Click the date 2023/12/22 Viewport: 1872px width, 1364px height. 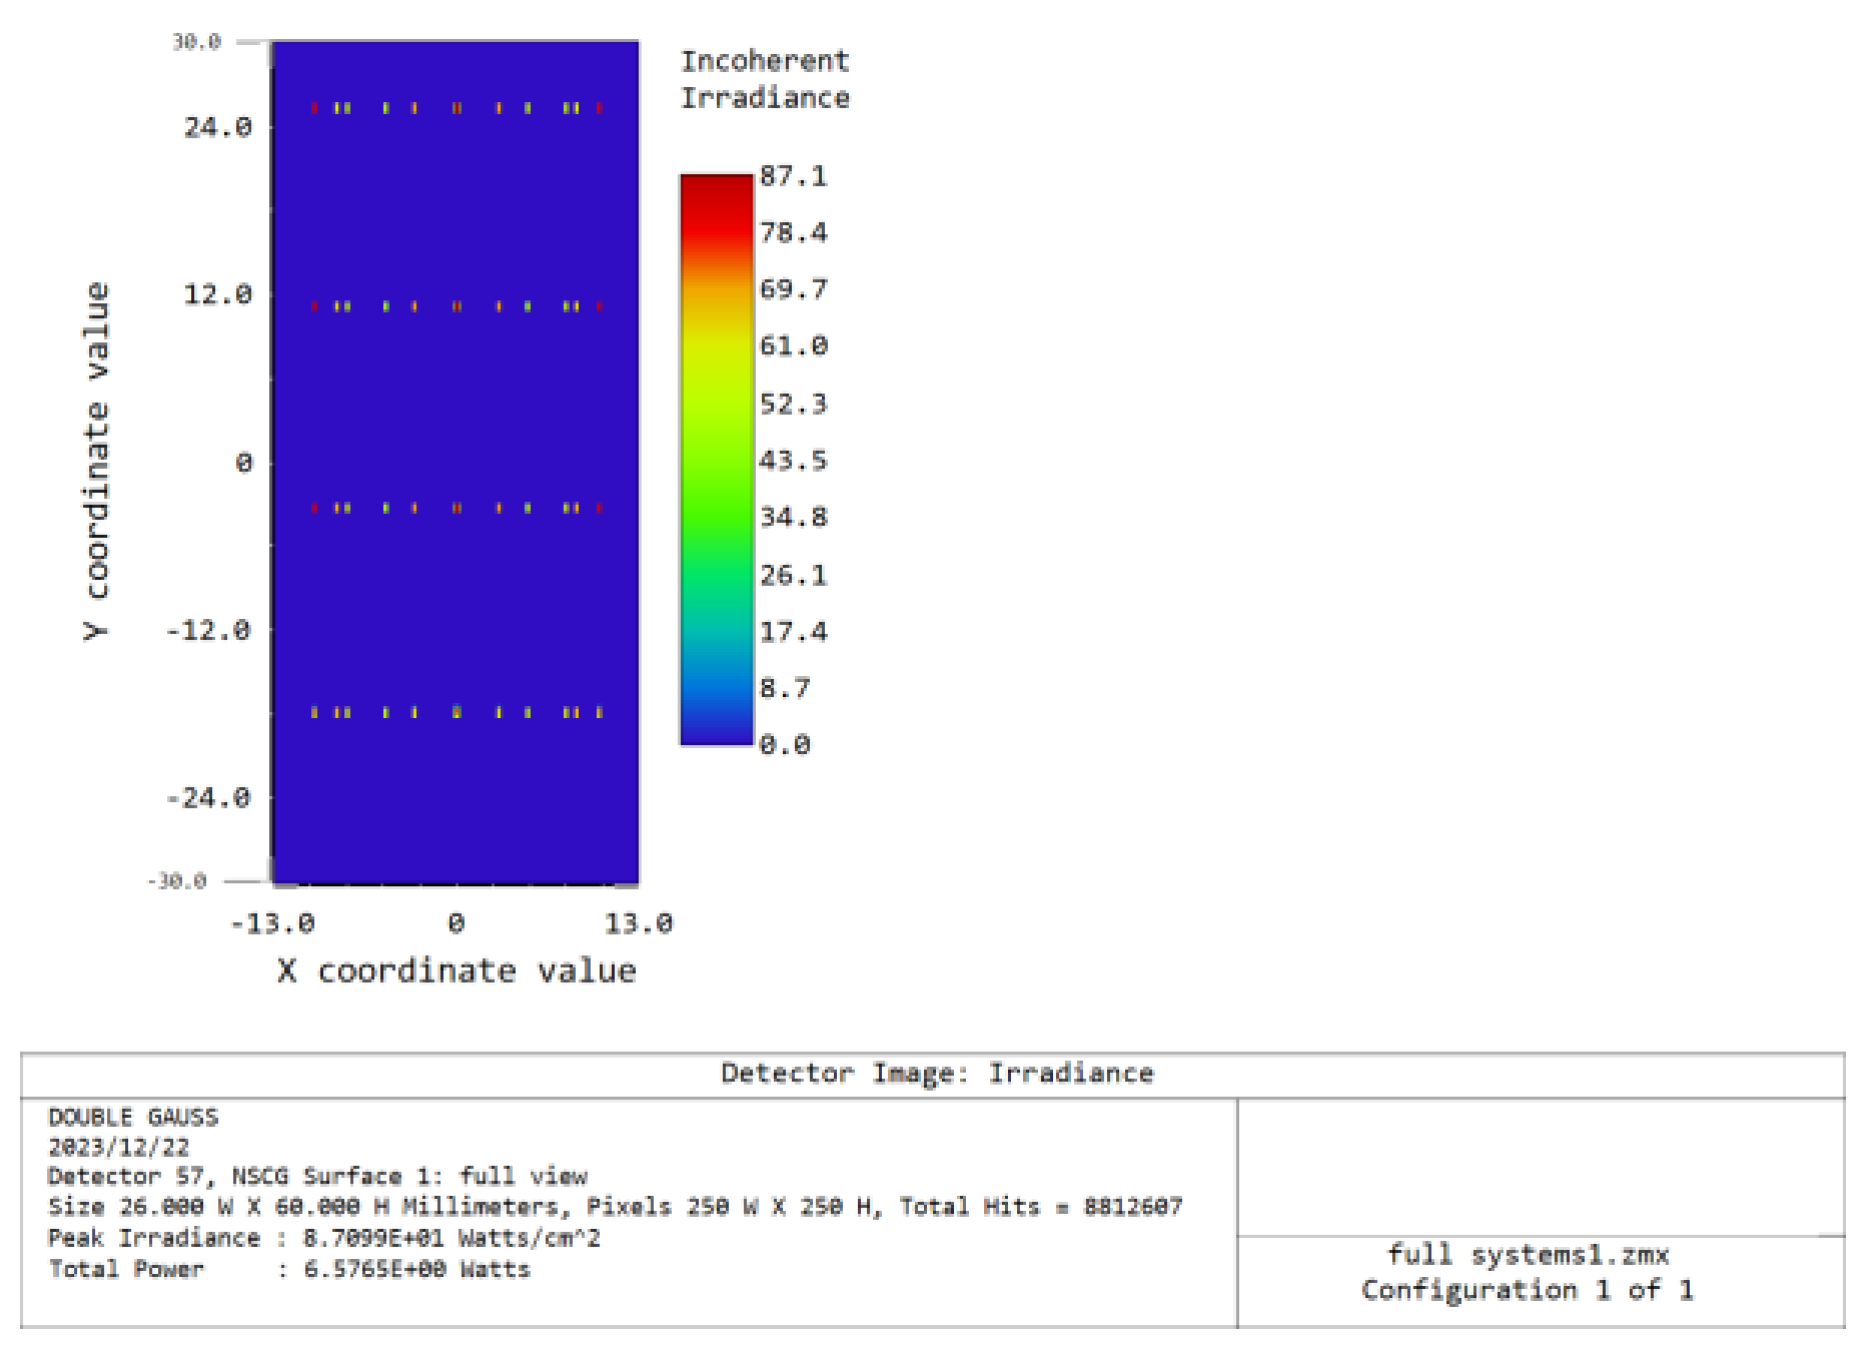tap(118, 1147)
